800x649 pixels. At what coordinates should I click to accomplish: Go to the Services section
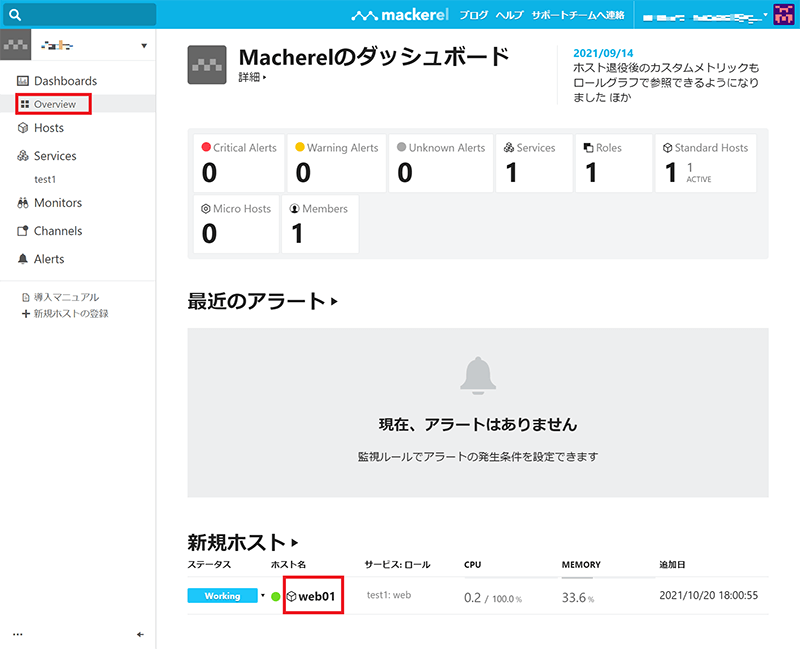[x=55, y=156]
